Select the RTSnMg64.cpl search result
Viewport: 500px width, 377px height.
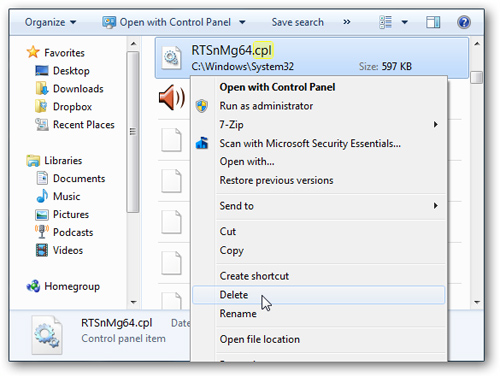point(312,58)
